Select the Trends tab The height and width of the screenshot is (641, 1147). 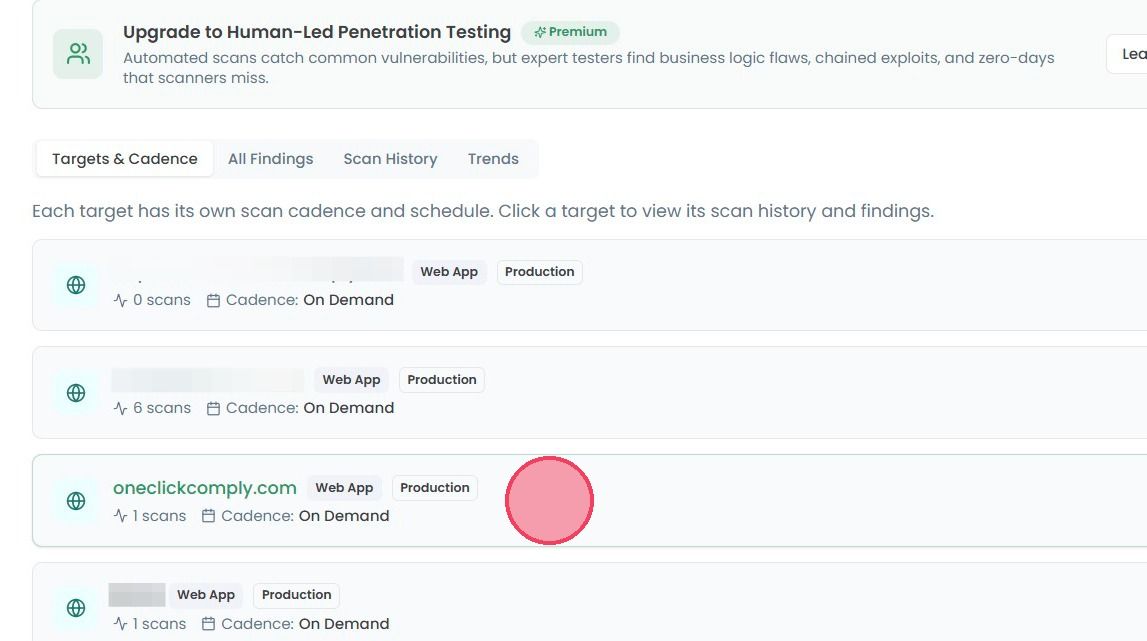[x=493, y=159]
